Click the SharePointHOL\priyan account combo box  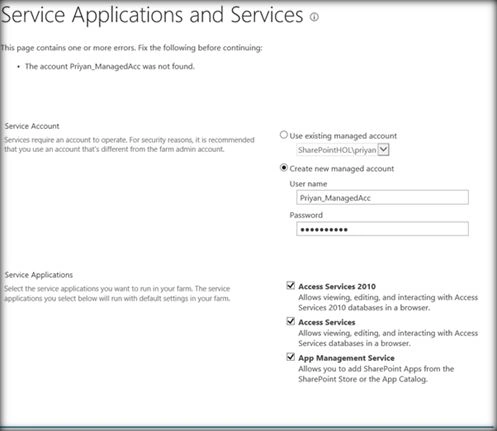click(x=343, y=150)
